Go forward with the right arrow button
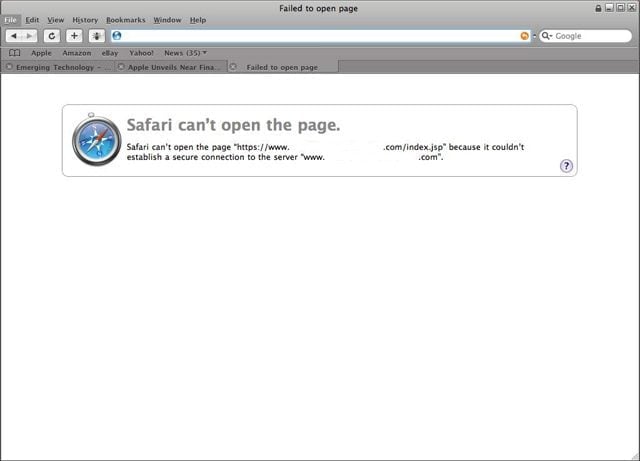The width and height of the screenshot is (640, 461). pos(29,36)
